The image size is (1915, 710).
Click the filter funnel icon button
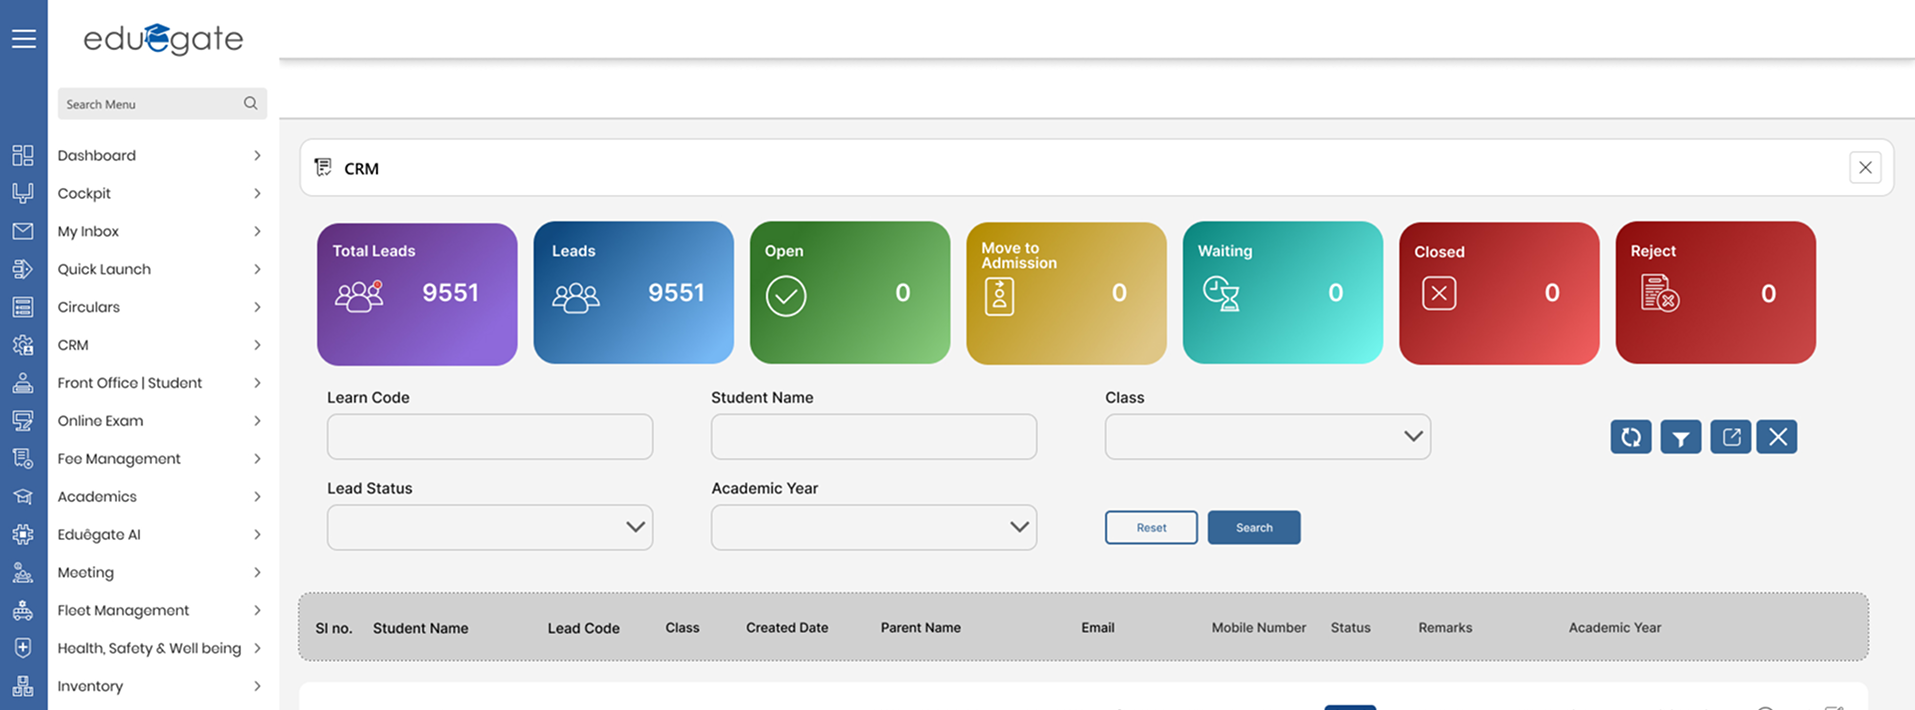pyautogui.click(x=1681, y=437)
